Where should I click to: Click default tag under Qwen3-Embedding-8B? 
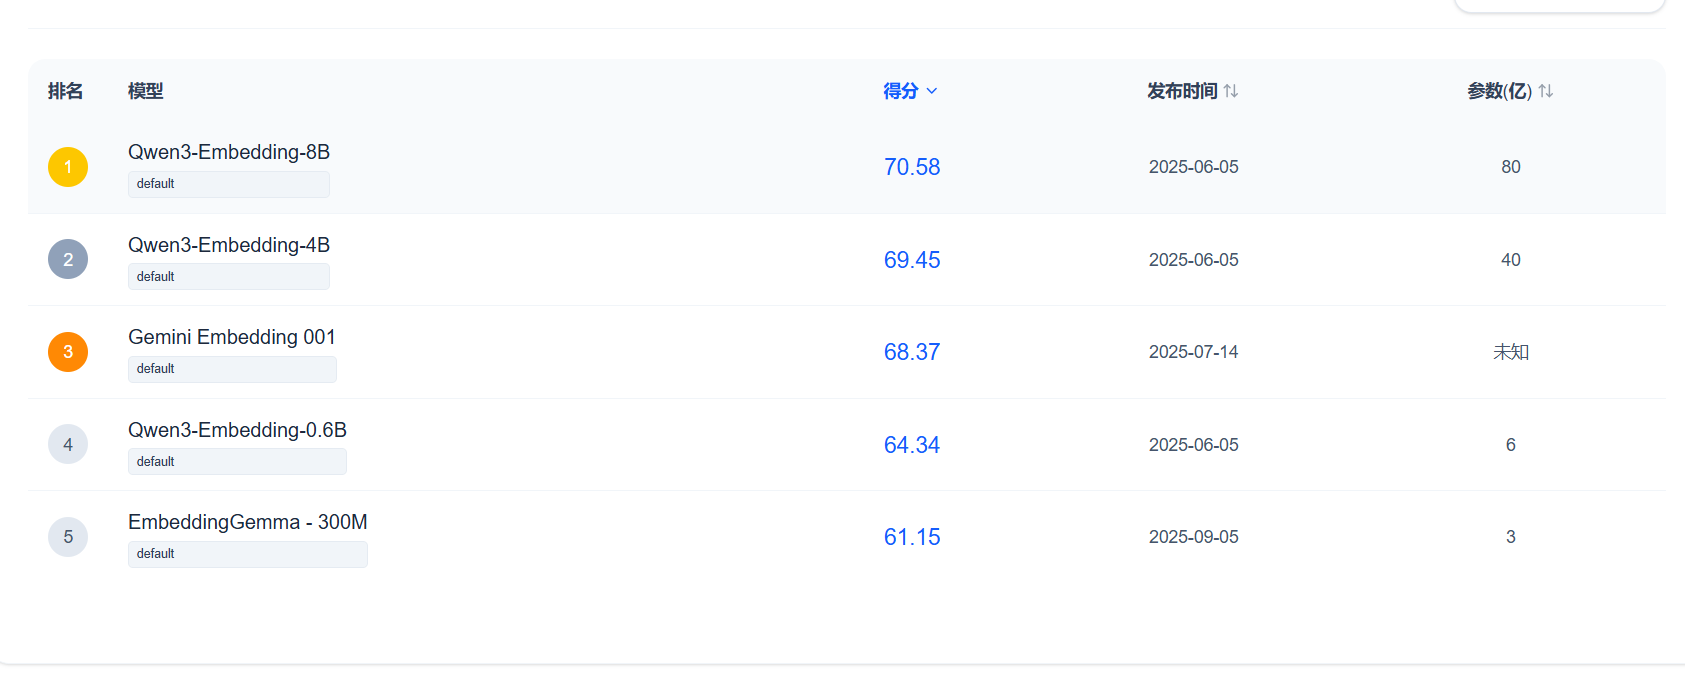tap(229, 184)
